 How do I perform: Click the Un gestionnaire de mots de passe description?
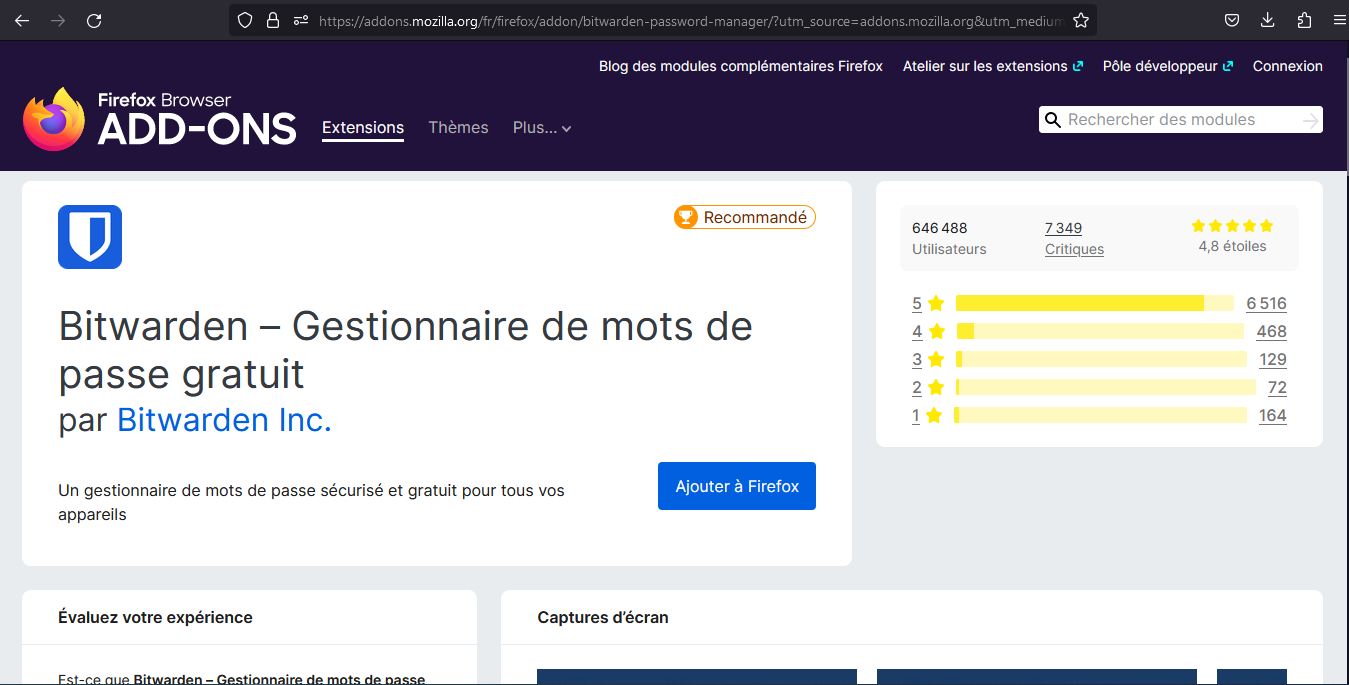pos(312,503)
